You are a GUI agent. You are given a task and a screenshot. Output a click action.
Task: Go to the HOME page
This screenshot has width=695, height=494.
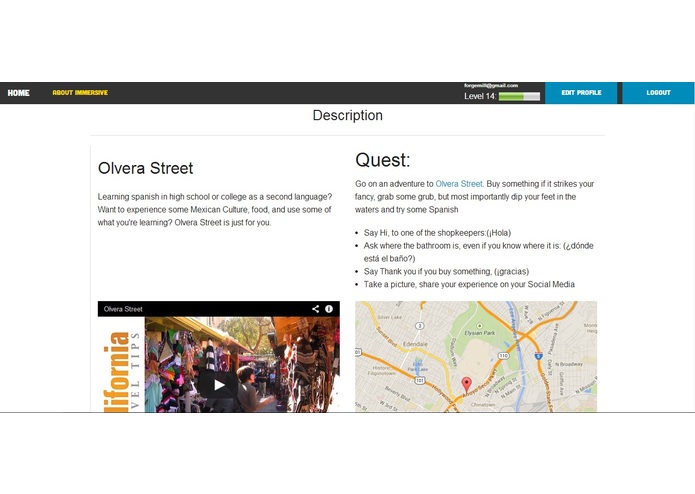pos(19,93)
